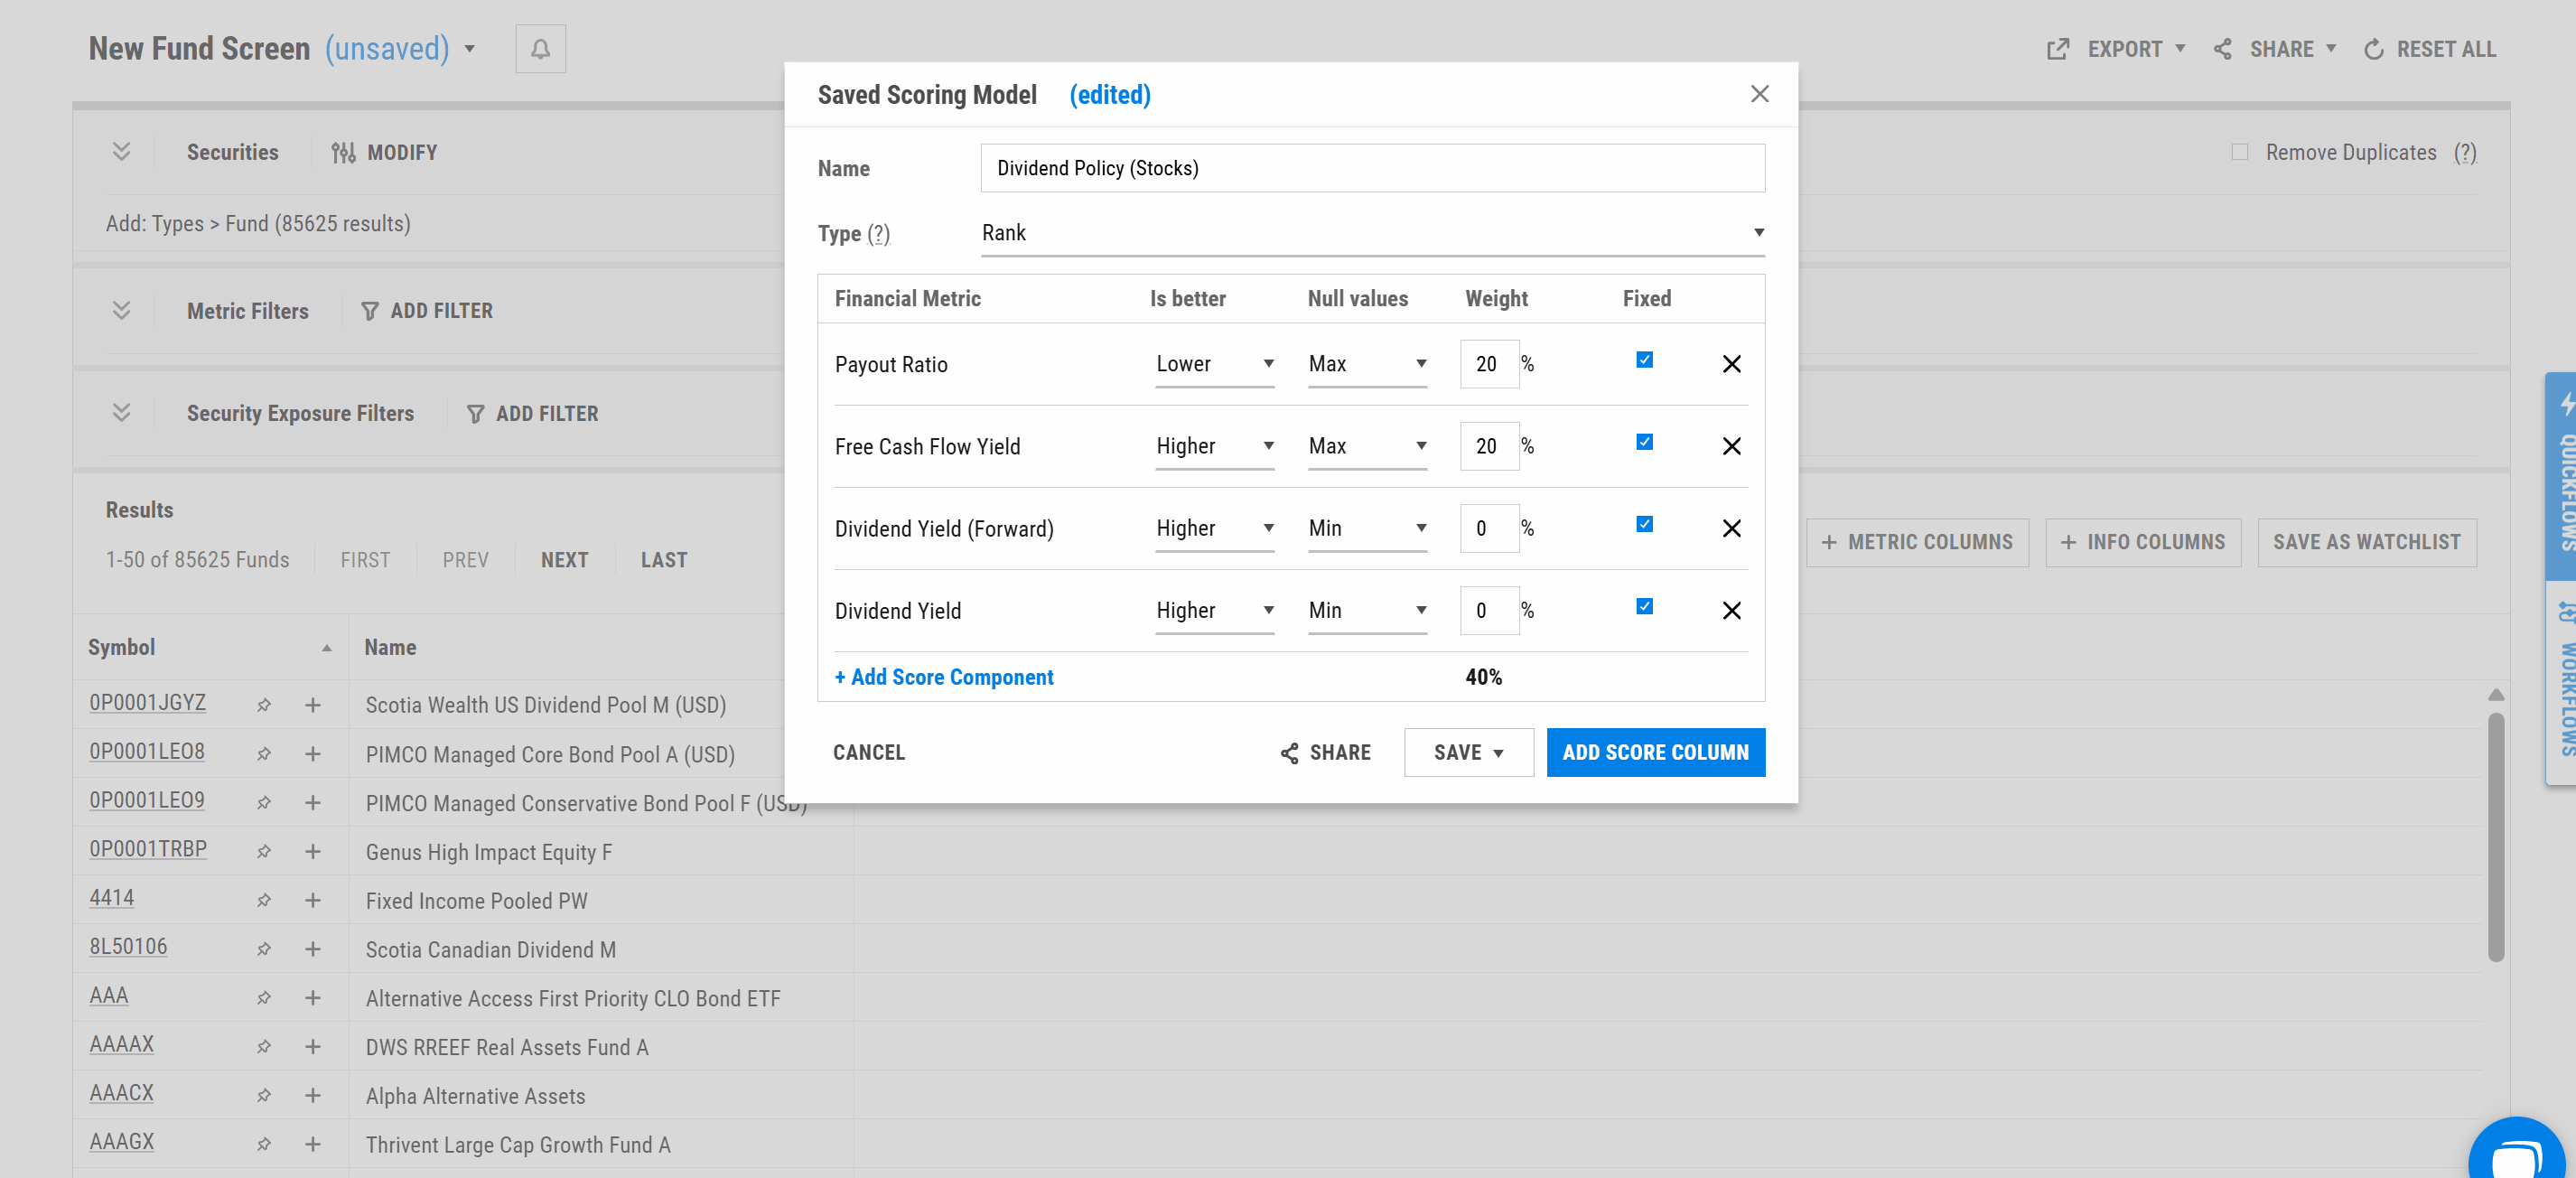
Task: Remove the Dividend Yield (Forward) component
Action: click(1731, 528)
